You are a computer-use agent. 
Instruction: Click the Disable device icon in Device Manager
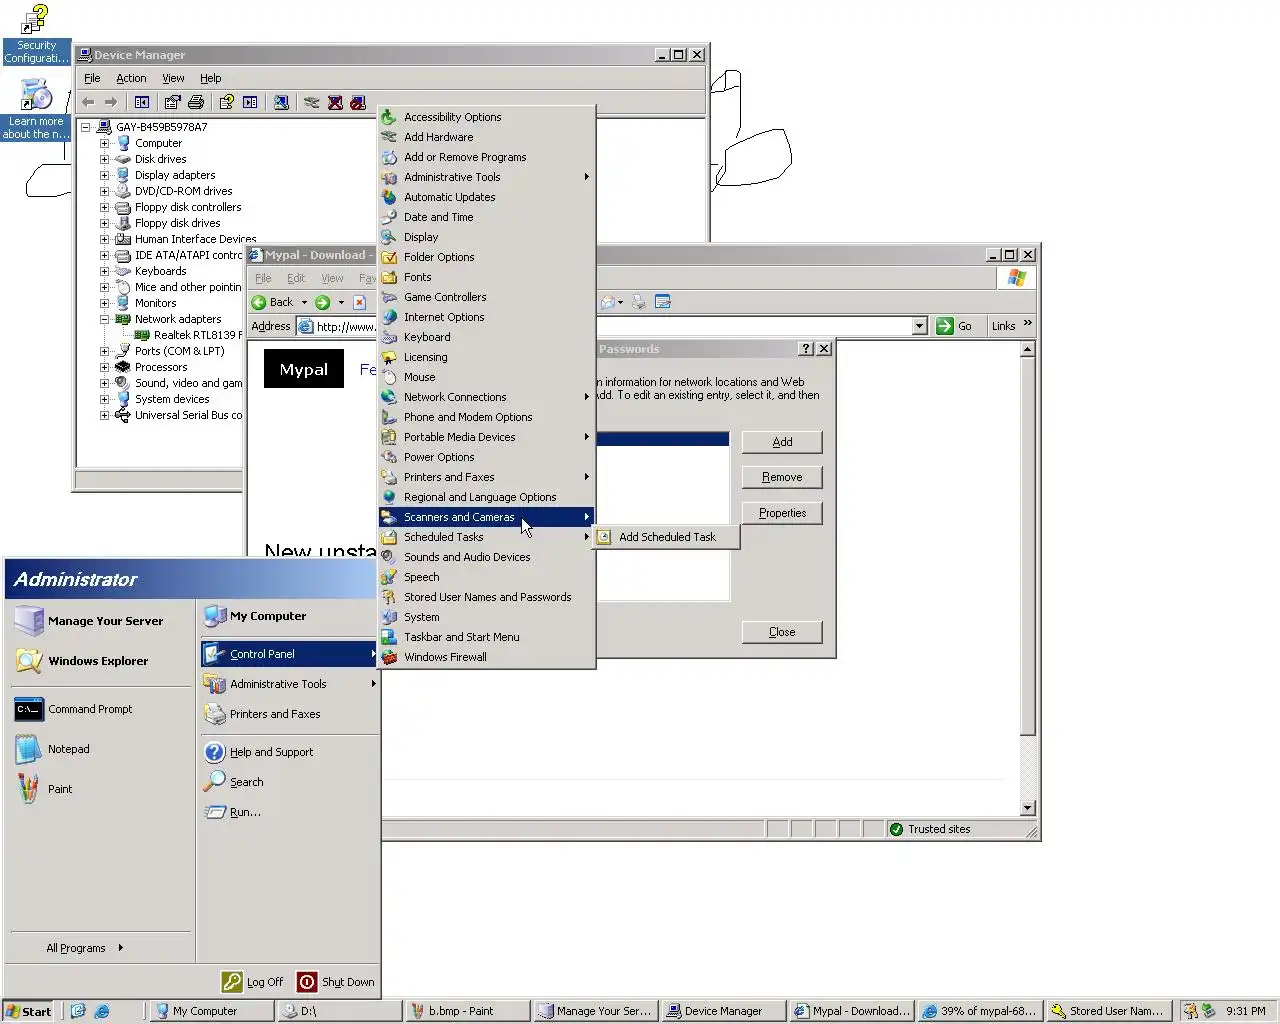tap(358, 102)
